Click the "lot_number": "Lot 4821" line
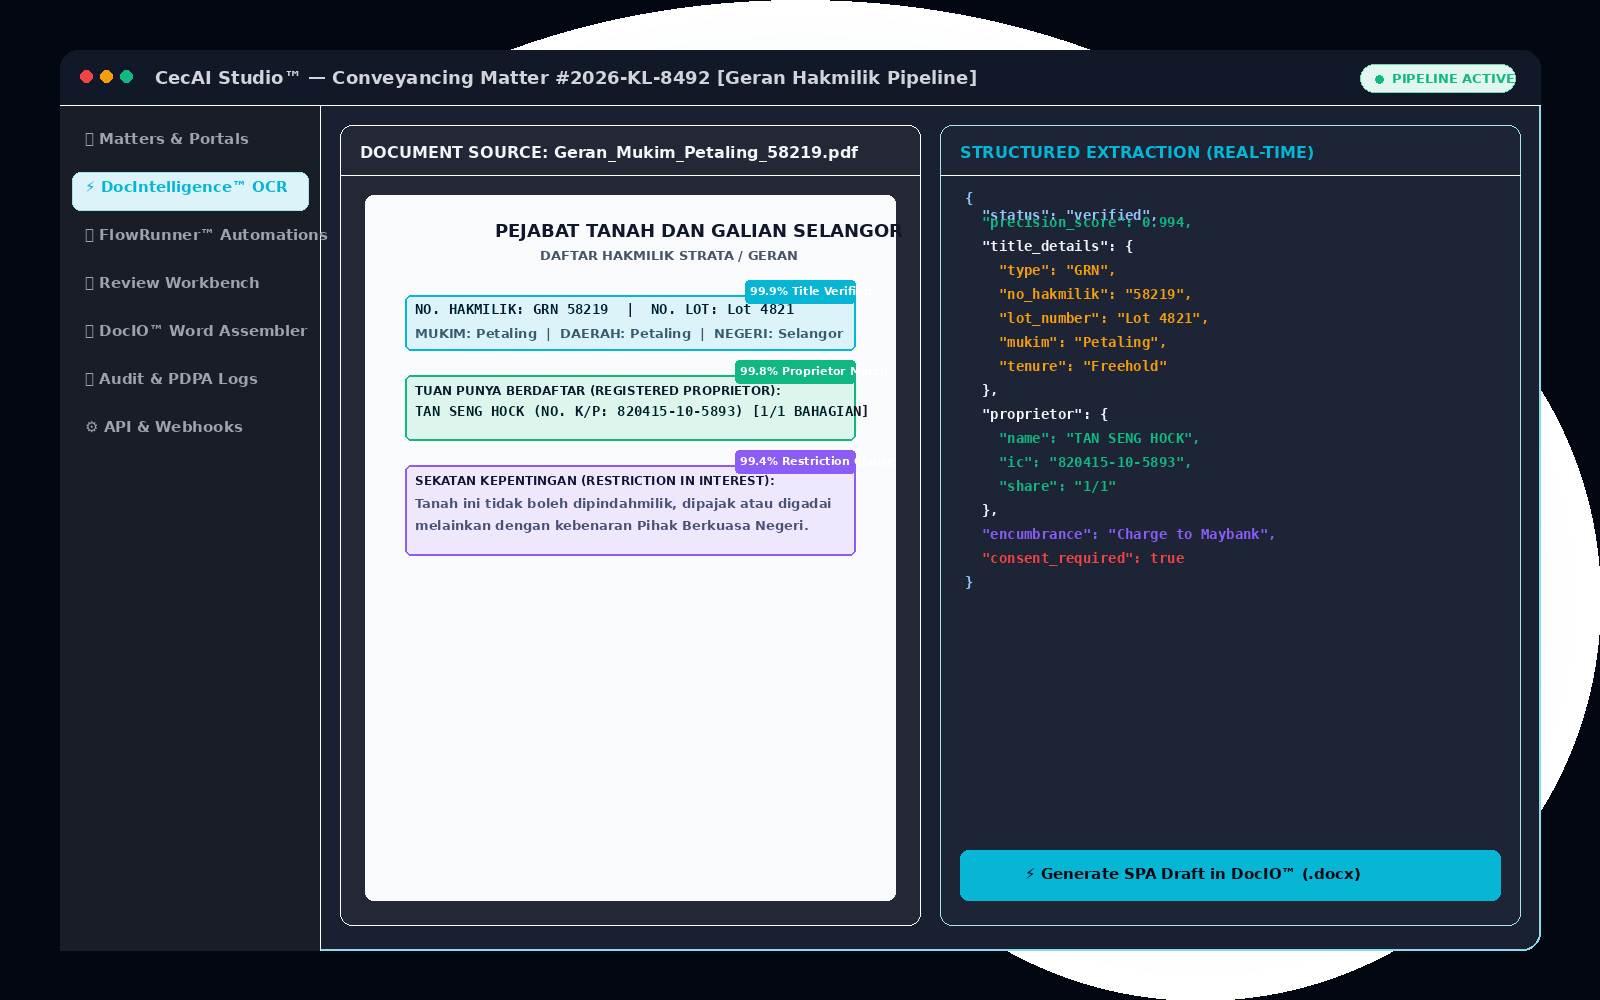Screen dimensions: 1600x1000 pyautogui.click(x=1103, y=318)
